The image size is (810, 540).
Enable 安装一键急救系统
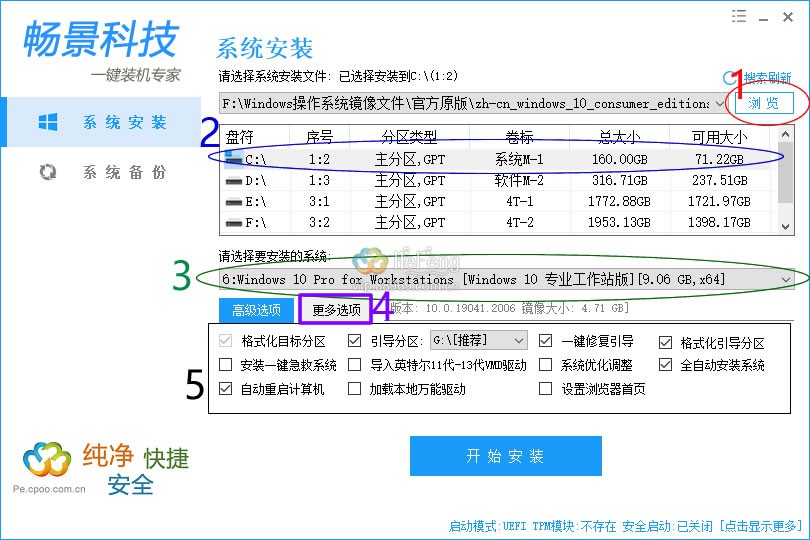(x=225, y=365)
